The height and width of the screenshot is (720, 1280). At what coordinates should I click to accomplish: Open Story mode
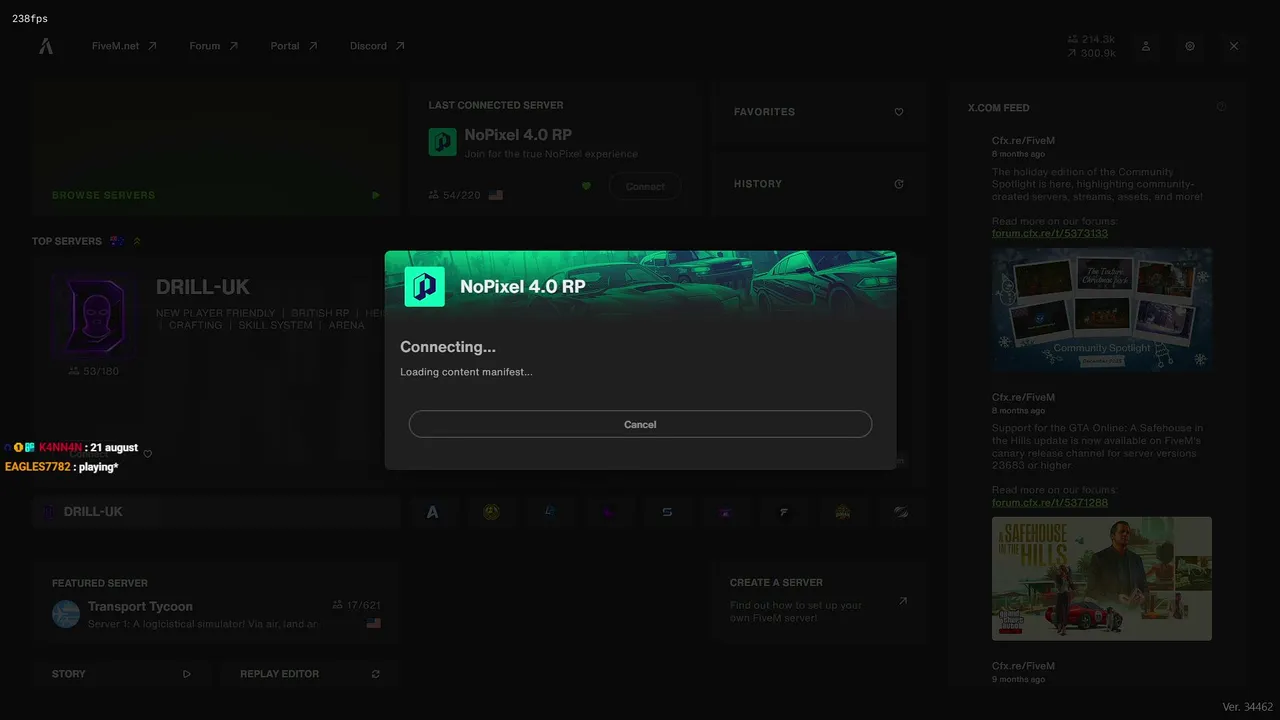[121, 674]
